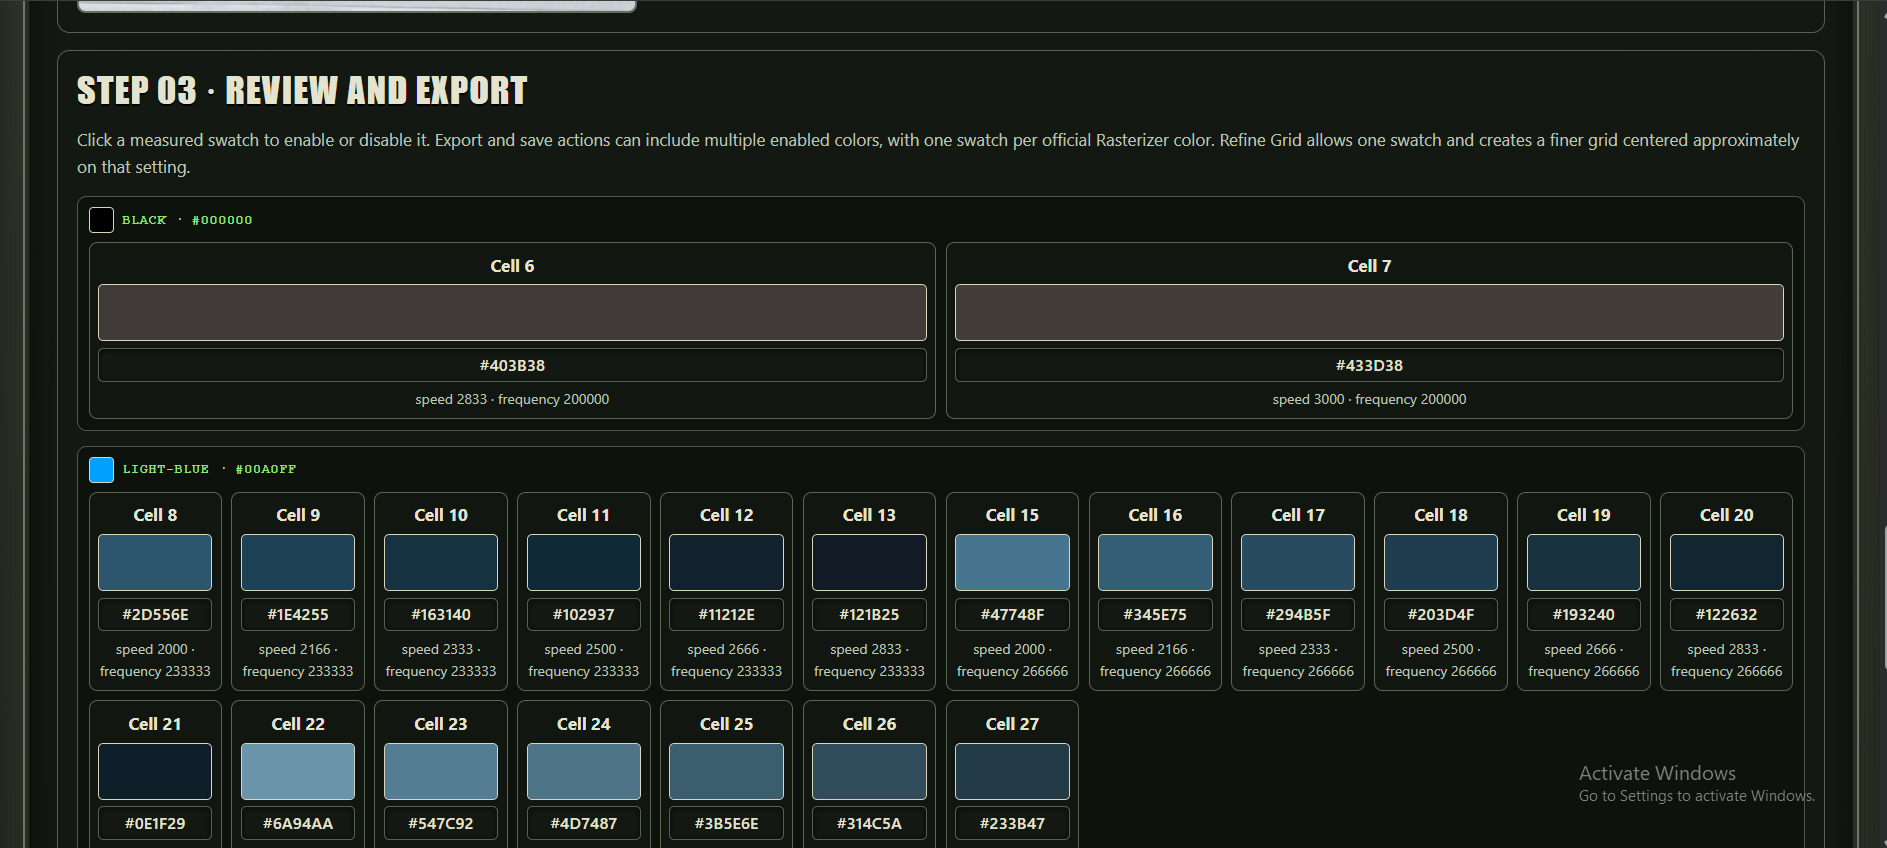The height and width of the screenshot is (848, 1887).
Task: Toggle the Cell 26 swatch color box
Action: 869,771
